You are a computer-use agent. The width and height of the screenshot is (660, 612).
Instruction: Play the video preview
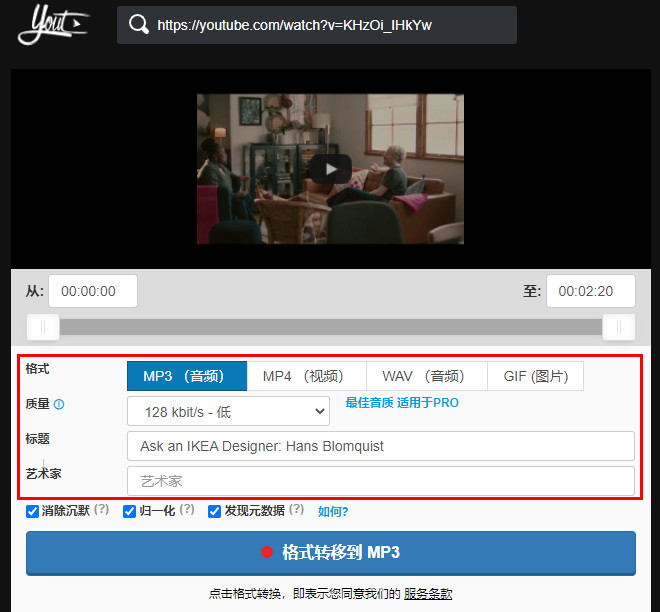point(331,169)
